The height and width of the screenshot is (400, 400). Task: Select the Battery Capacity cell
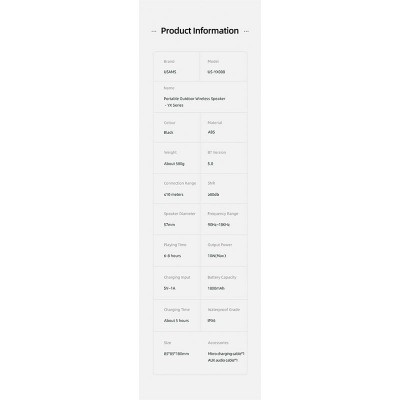[224, 283]
